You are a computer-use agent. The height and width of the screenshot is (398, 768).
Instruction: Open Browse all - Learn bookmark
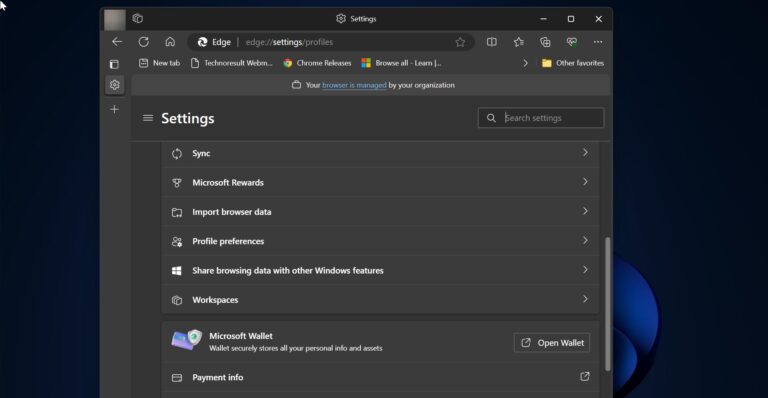401,63
